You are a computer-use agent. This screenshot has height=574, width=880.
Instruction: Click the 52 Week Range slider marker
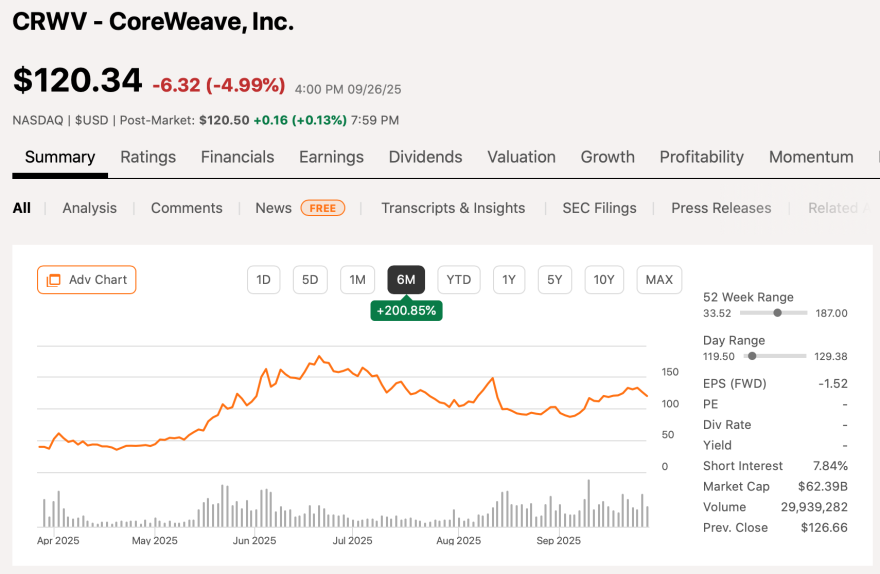click(x=778, y=313)
